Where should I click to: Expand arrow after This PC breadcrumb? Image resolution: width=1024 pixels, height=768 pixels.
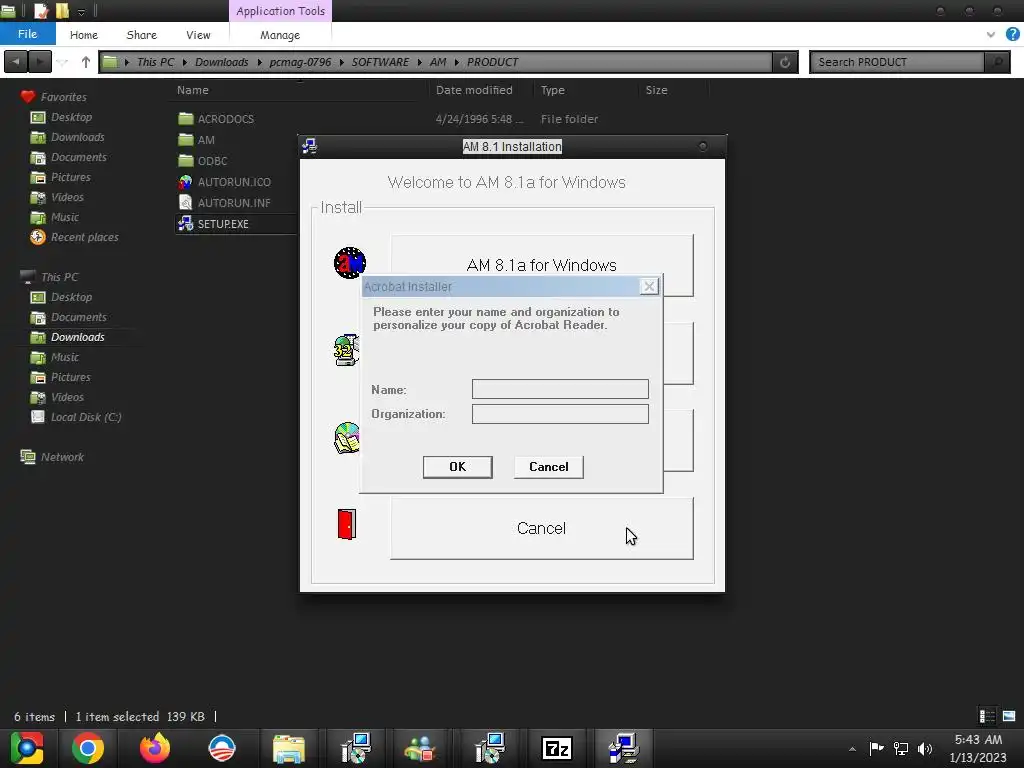[185, 62]
